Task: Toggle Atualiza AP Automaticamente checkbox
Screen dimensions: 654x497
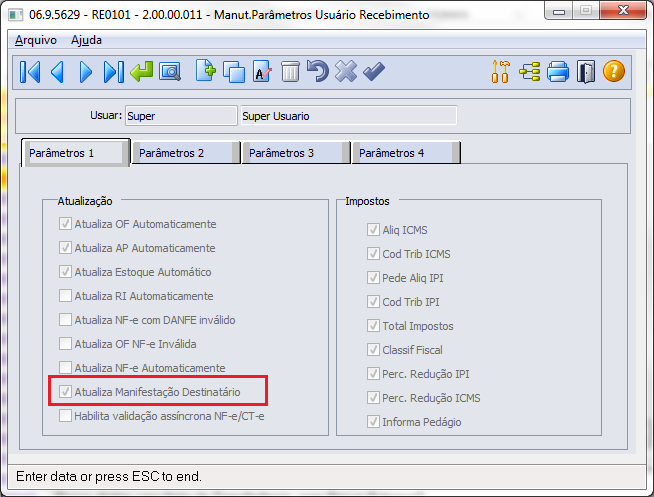Action: point(65,248)
